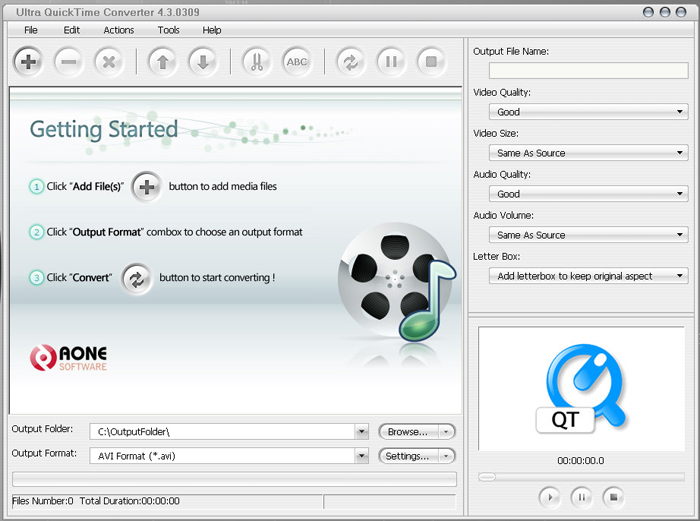Click the C:\OutputFolder\ path field
Viewport: 700px width, 521px height.
(222, 432)
